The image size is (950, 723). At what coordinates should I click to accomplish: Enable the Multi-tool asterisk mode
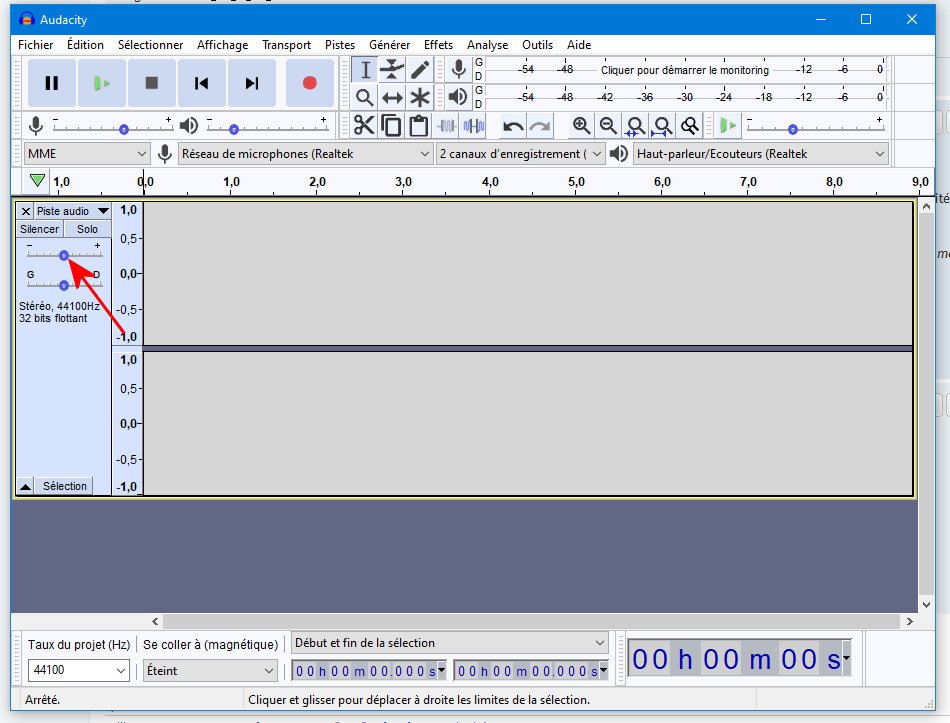420,97
